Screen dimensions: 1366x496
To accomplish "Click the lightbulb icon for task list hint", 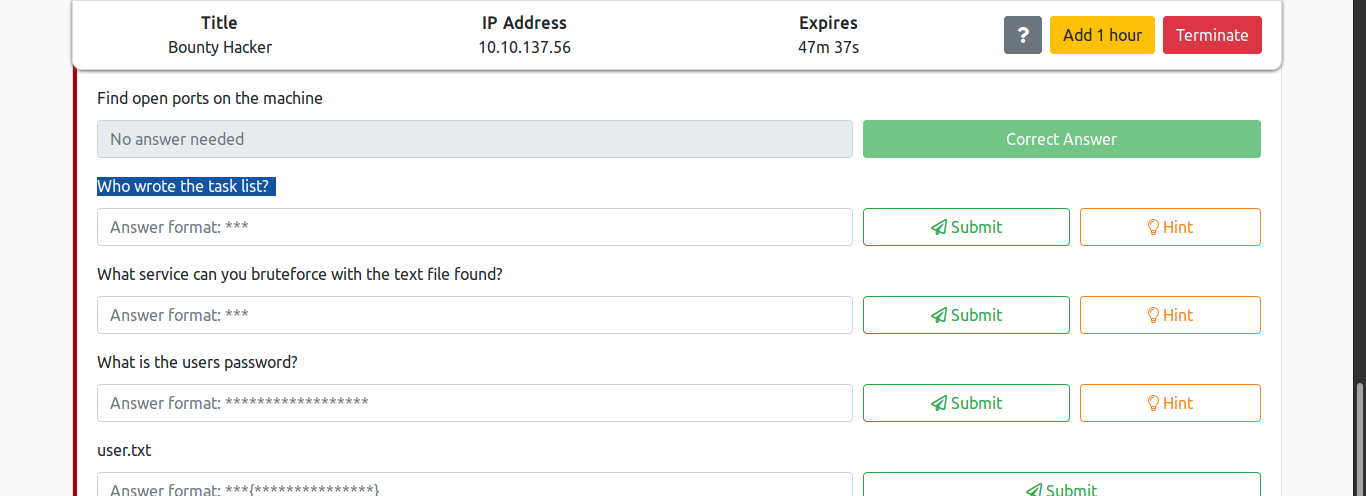I will [1153, 227].
